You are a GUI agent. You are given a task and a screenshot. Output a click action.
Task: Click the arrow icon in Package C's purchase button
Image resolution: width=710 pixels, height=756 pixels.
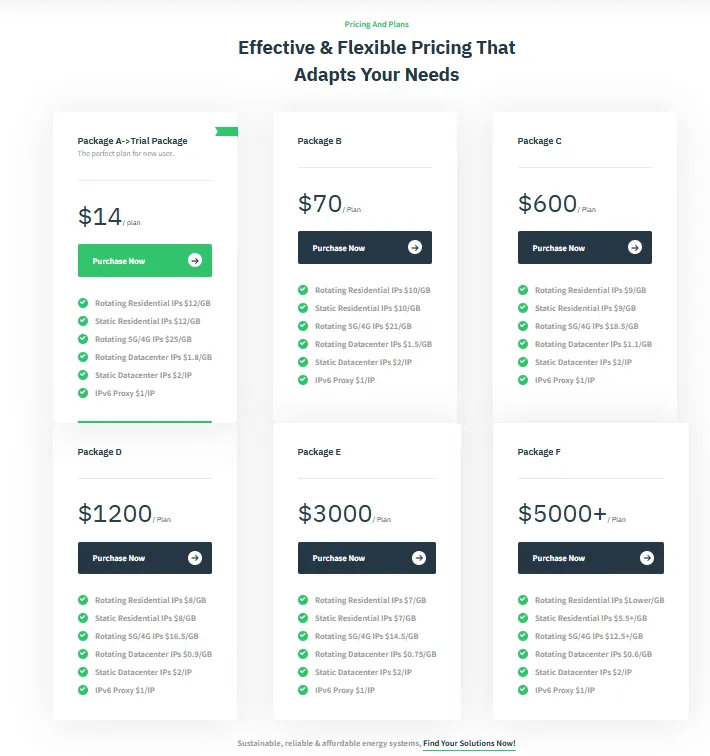[x=634, y=248]
